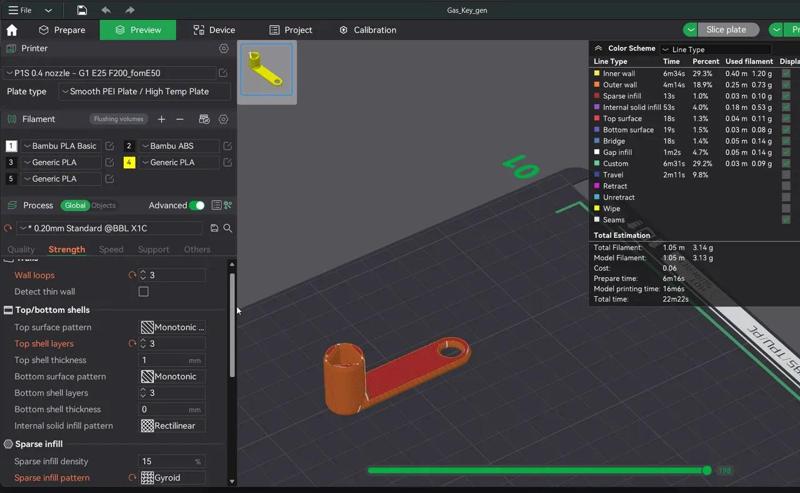
Task: Click the Home icon in top bar
Action: (12, 30)
